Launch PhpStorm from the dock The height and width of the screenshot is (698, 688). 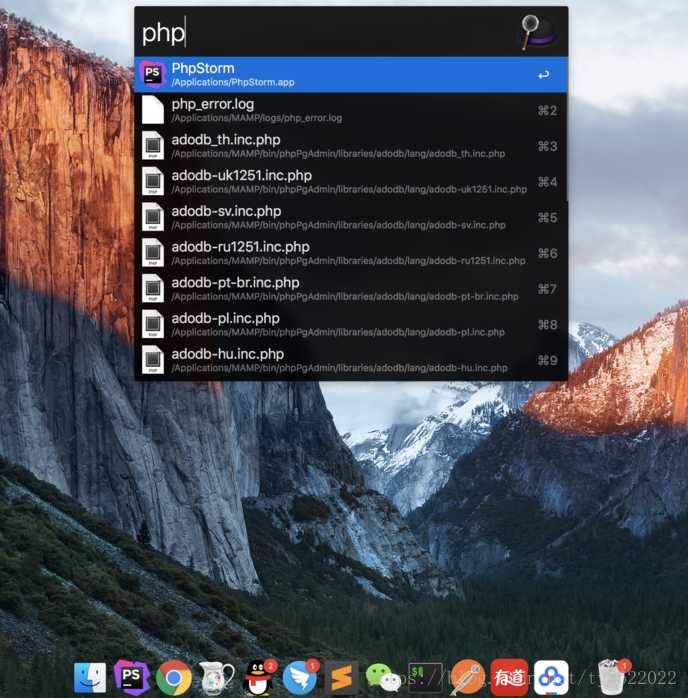(x=132, y=678)
